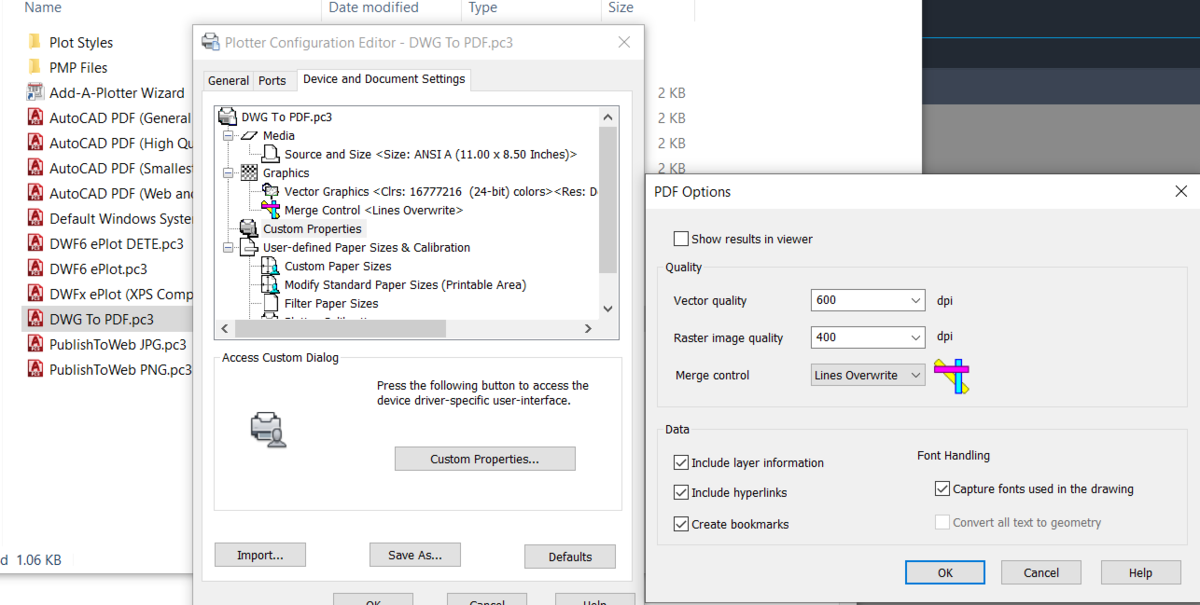This screenshot has width=1200, height=605.
Task: Switch to the General tab
Action: pyautogui.click(x=228, y=80)
